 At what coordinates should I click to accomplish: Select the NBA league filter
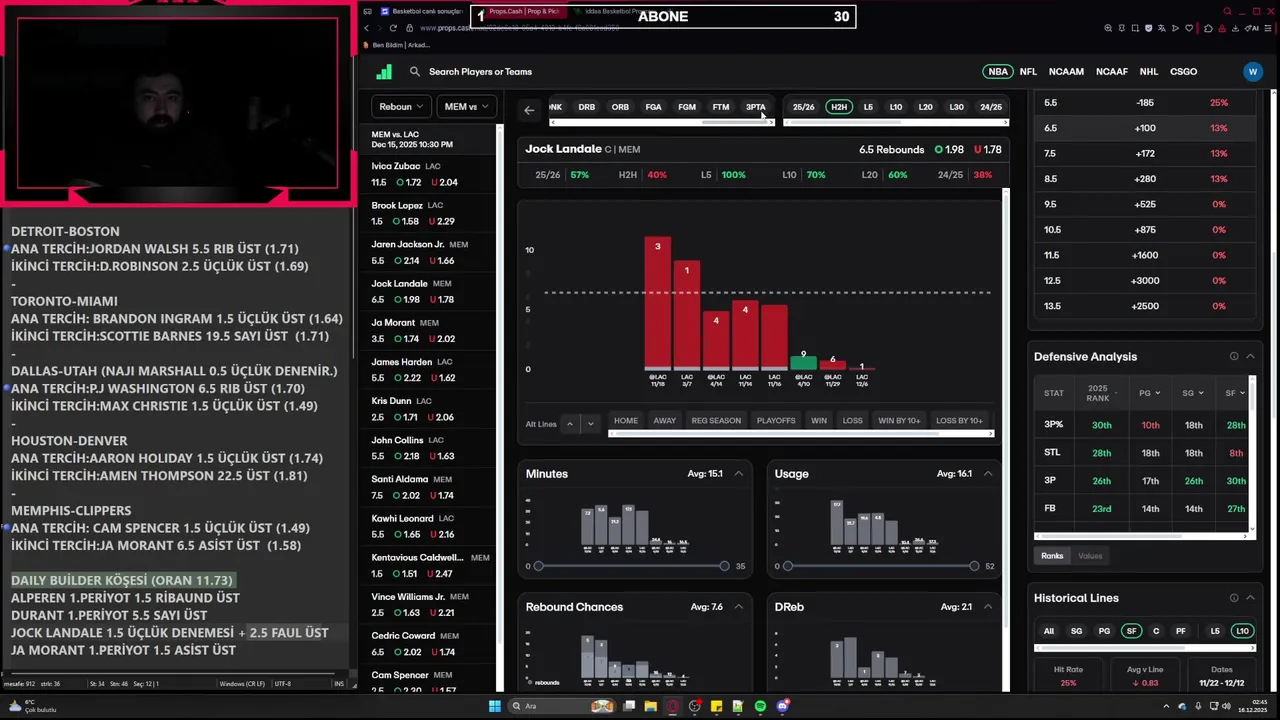(998, 72)
